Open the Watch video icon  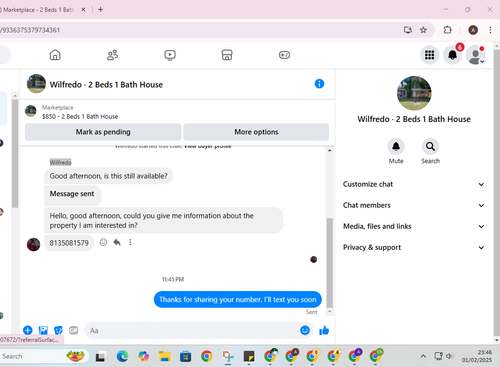pos(170,55)
